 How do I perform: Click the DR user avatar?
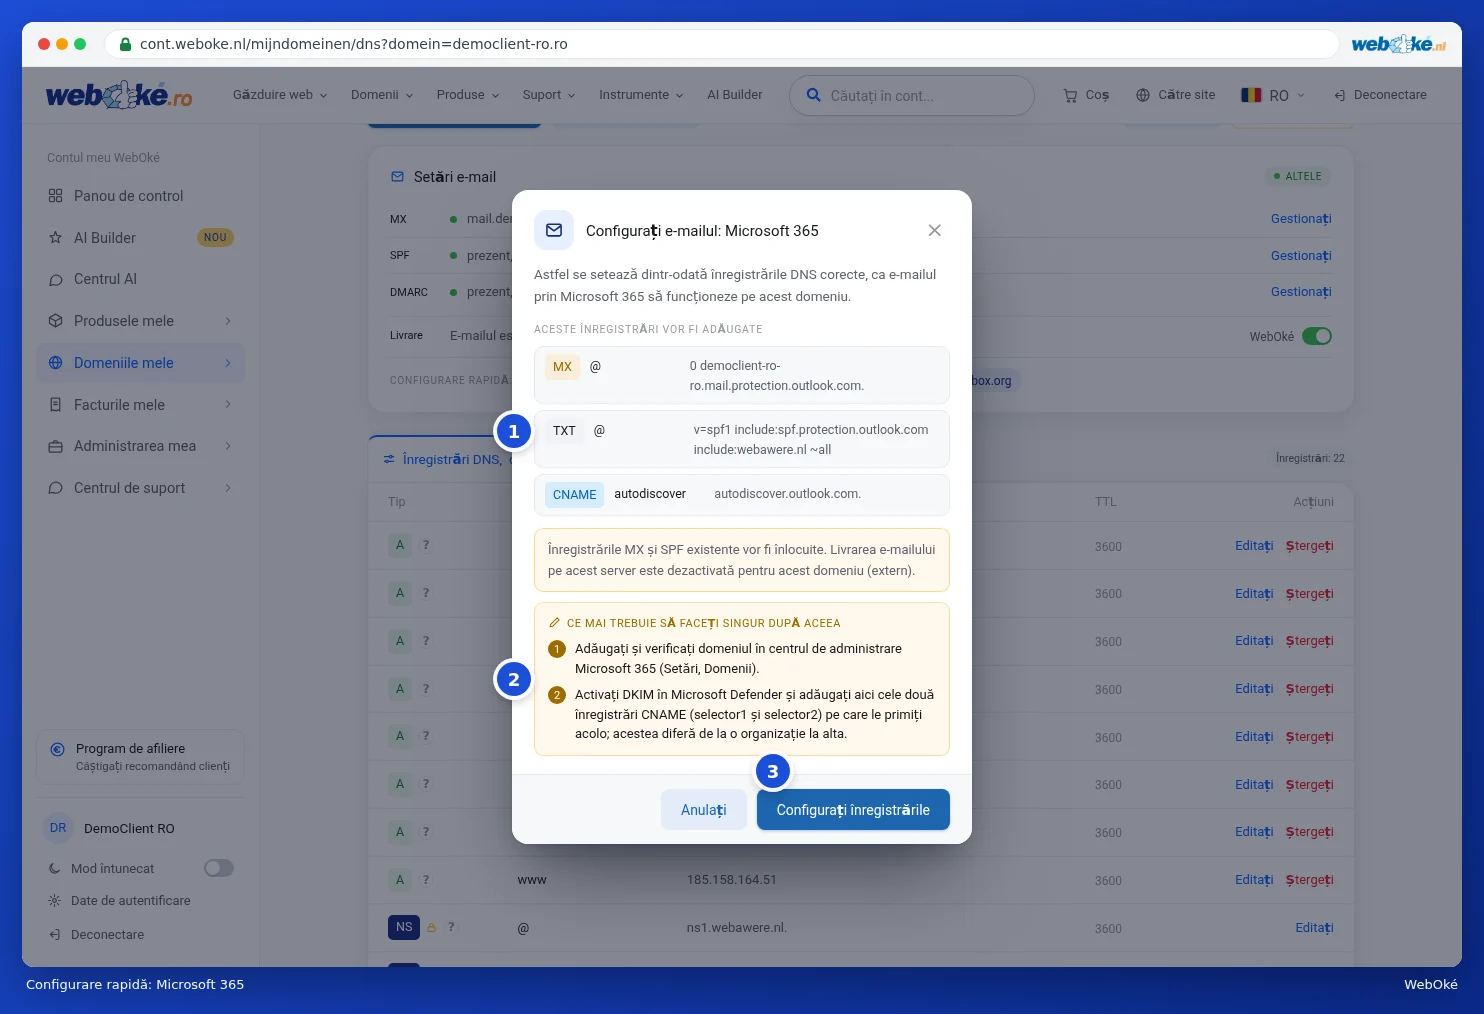click(58, 828)
